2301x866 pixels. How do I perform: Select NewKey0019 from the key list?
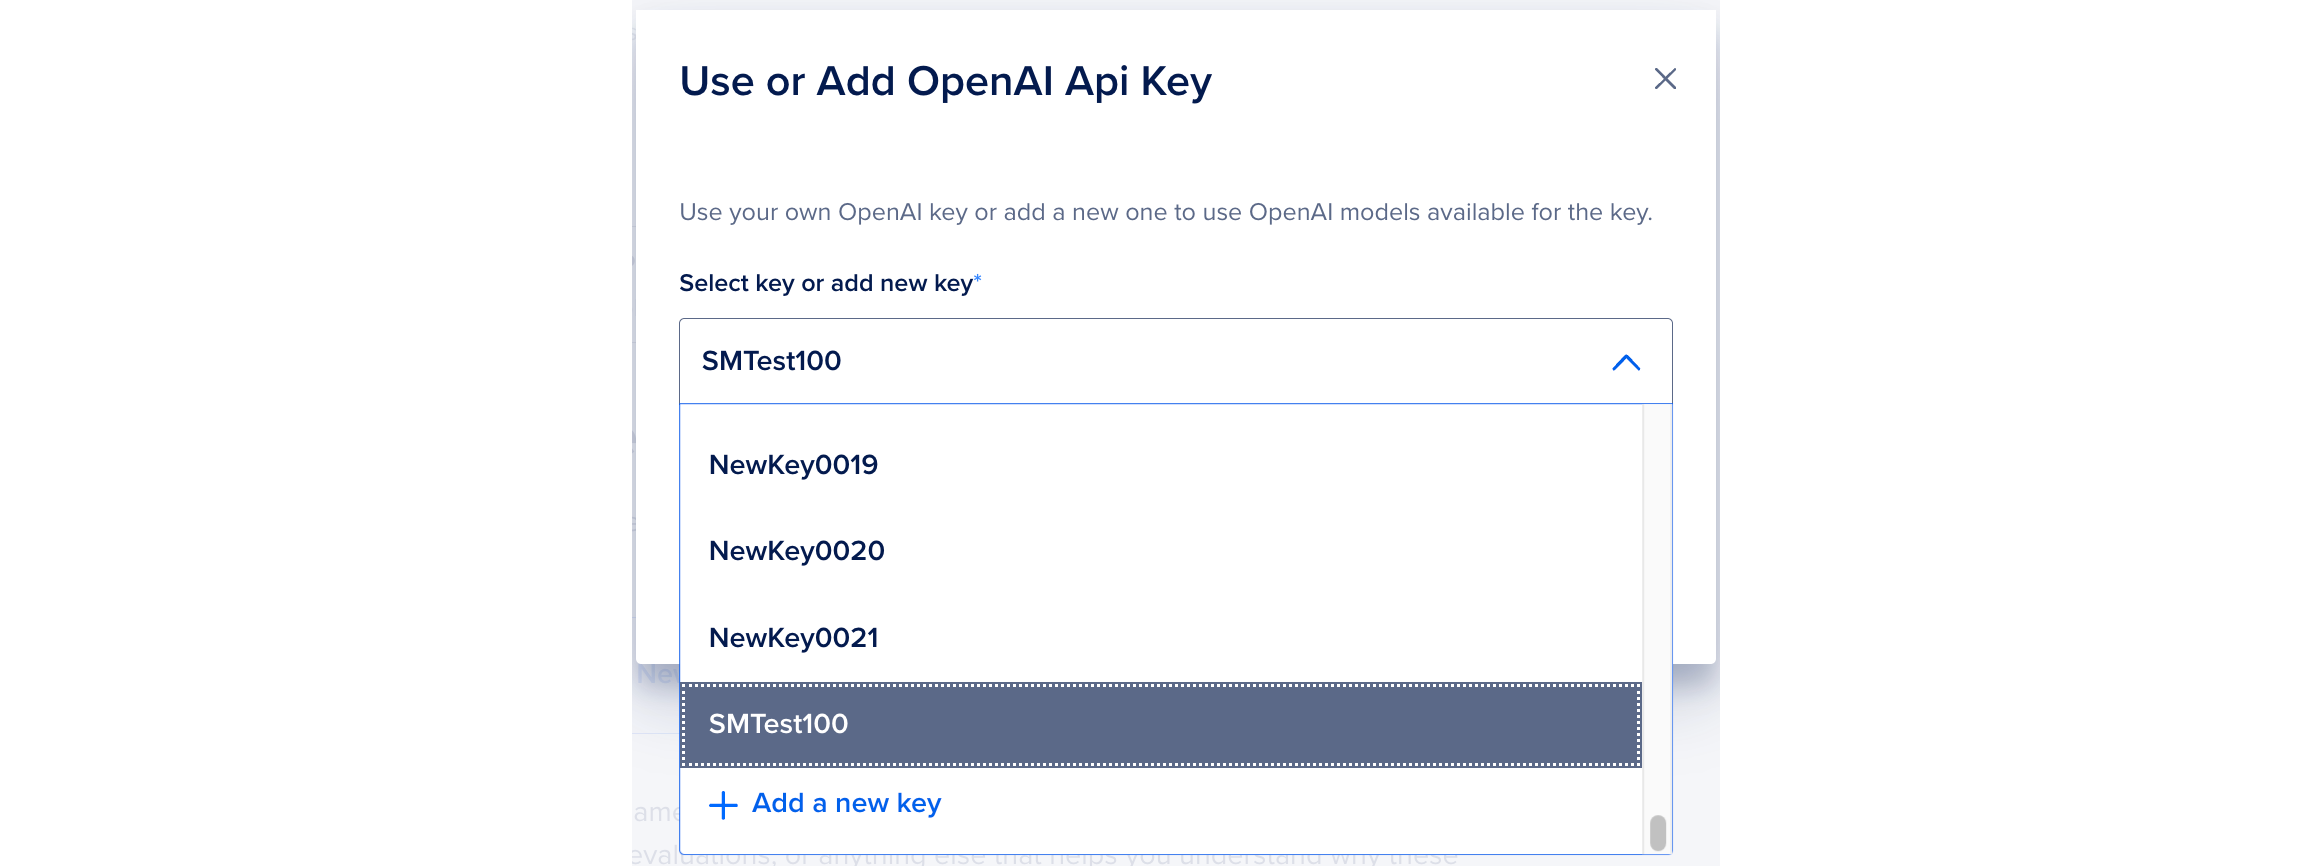(x=793, y=463)
